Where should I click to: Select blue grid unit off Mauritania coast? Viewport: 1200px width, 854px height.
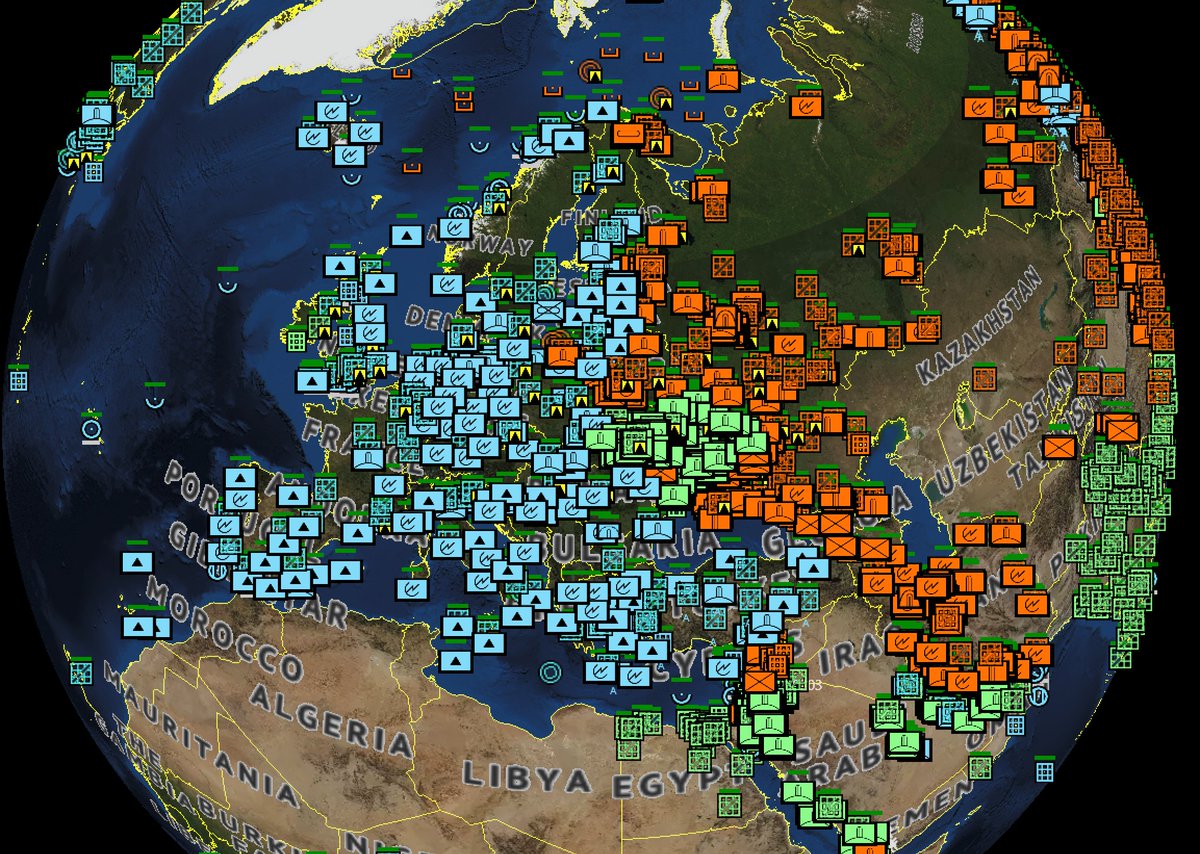[x=81, y=671]
